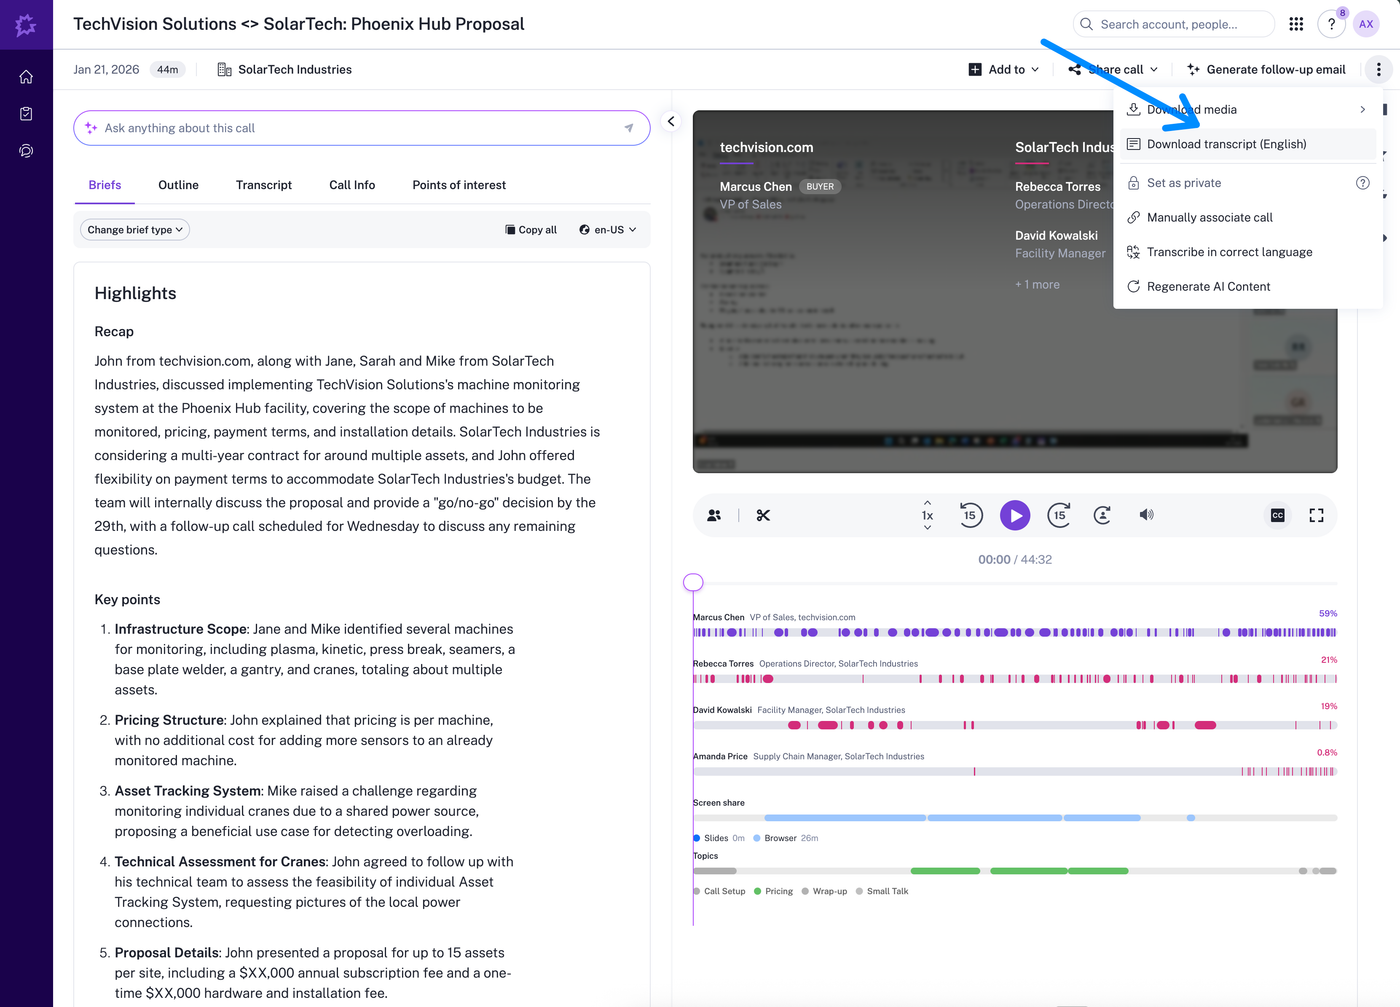The image size is (1400, 1007).
Task: Focus the Search account, people field
Action: [1174, 24]
